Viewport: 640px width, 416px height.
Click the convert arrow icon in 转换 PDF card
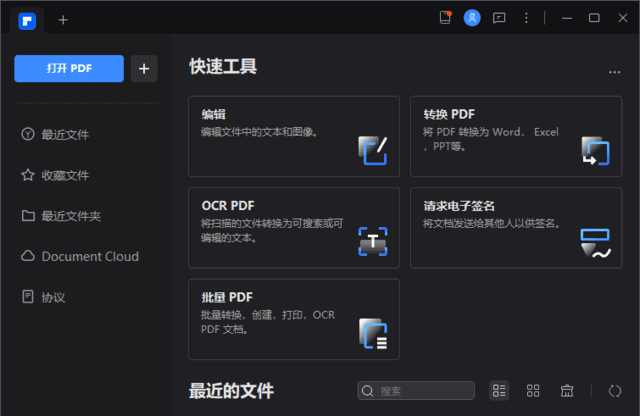595,151
